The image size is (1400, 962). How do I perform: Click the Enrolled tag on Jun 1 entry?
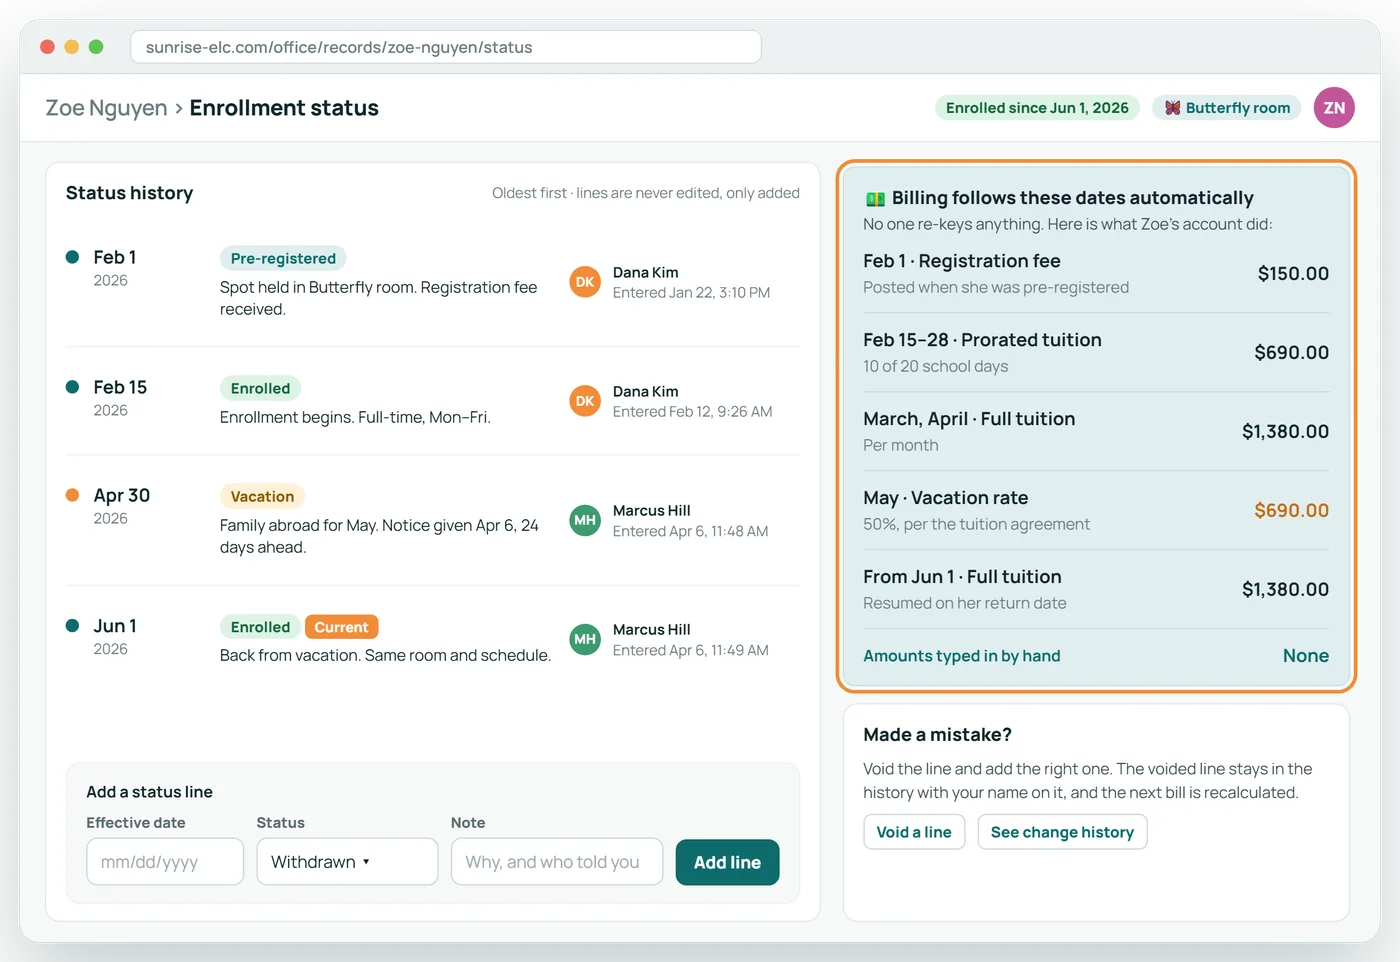[x=260, y=627]
